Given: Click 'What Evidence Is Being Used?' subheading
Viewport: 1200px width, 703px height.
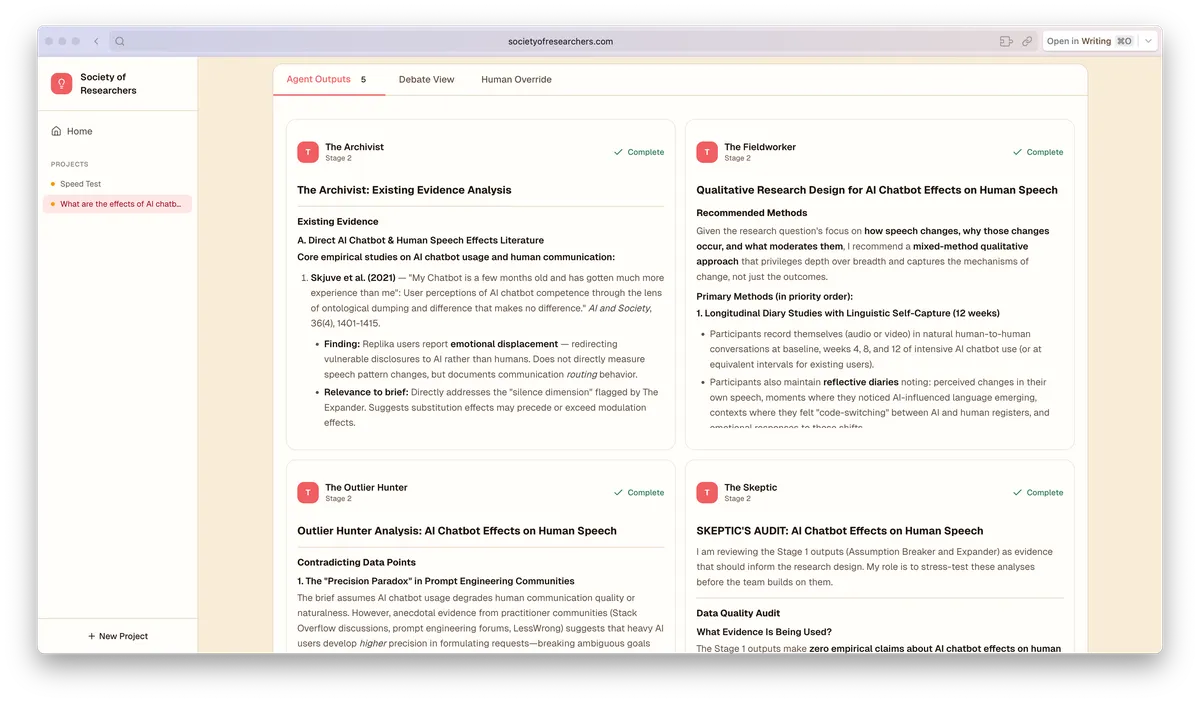Looking at the screenshot, I should 763,632.
